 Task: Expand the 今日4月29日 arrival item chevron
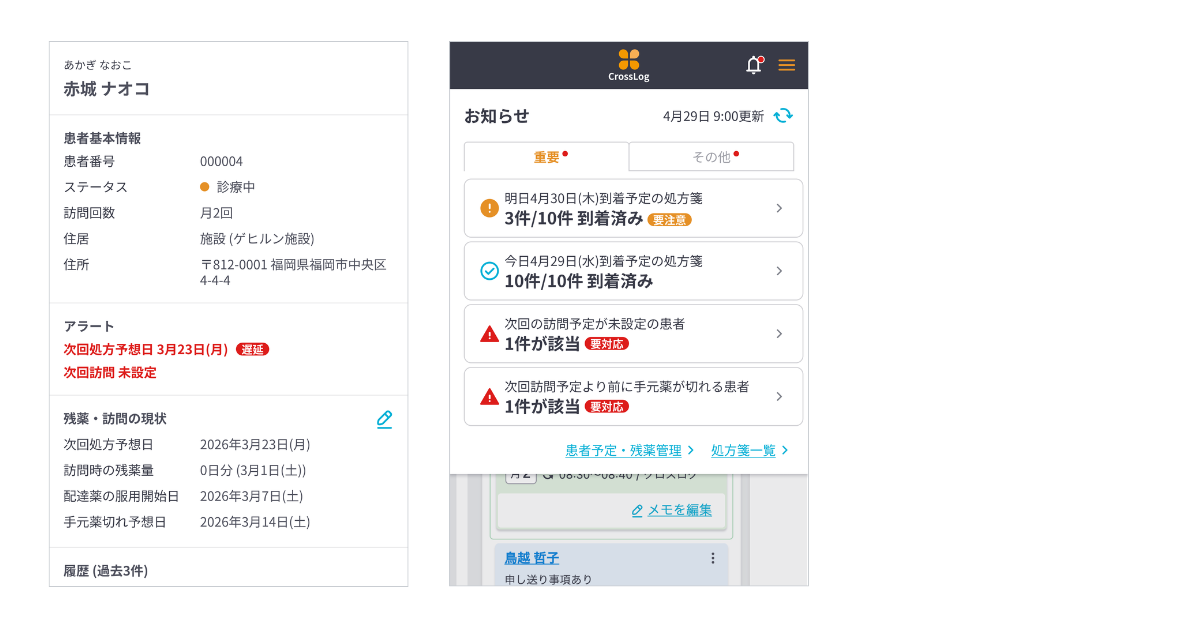point(779,271)
